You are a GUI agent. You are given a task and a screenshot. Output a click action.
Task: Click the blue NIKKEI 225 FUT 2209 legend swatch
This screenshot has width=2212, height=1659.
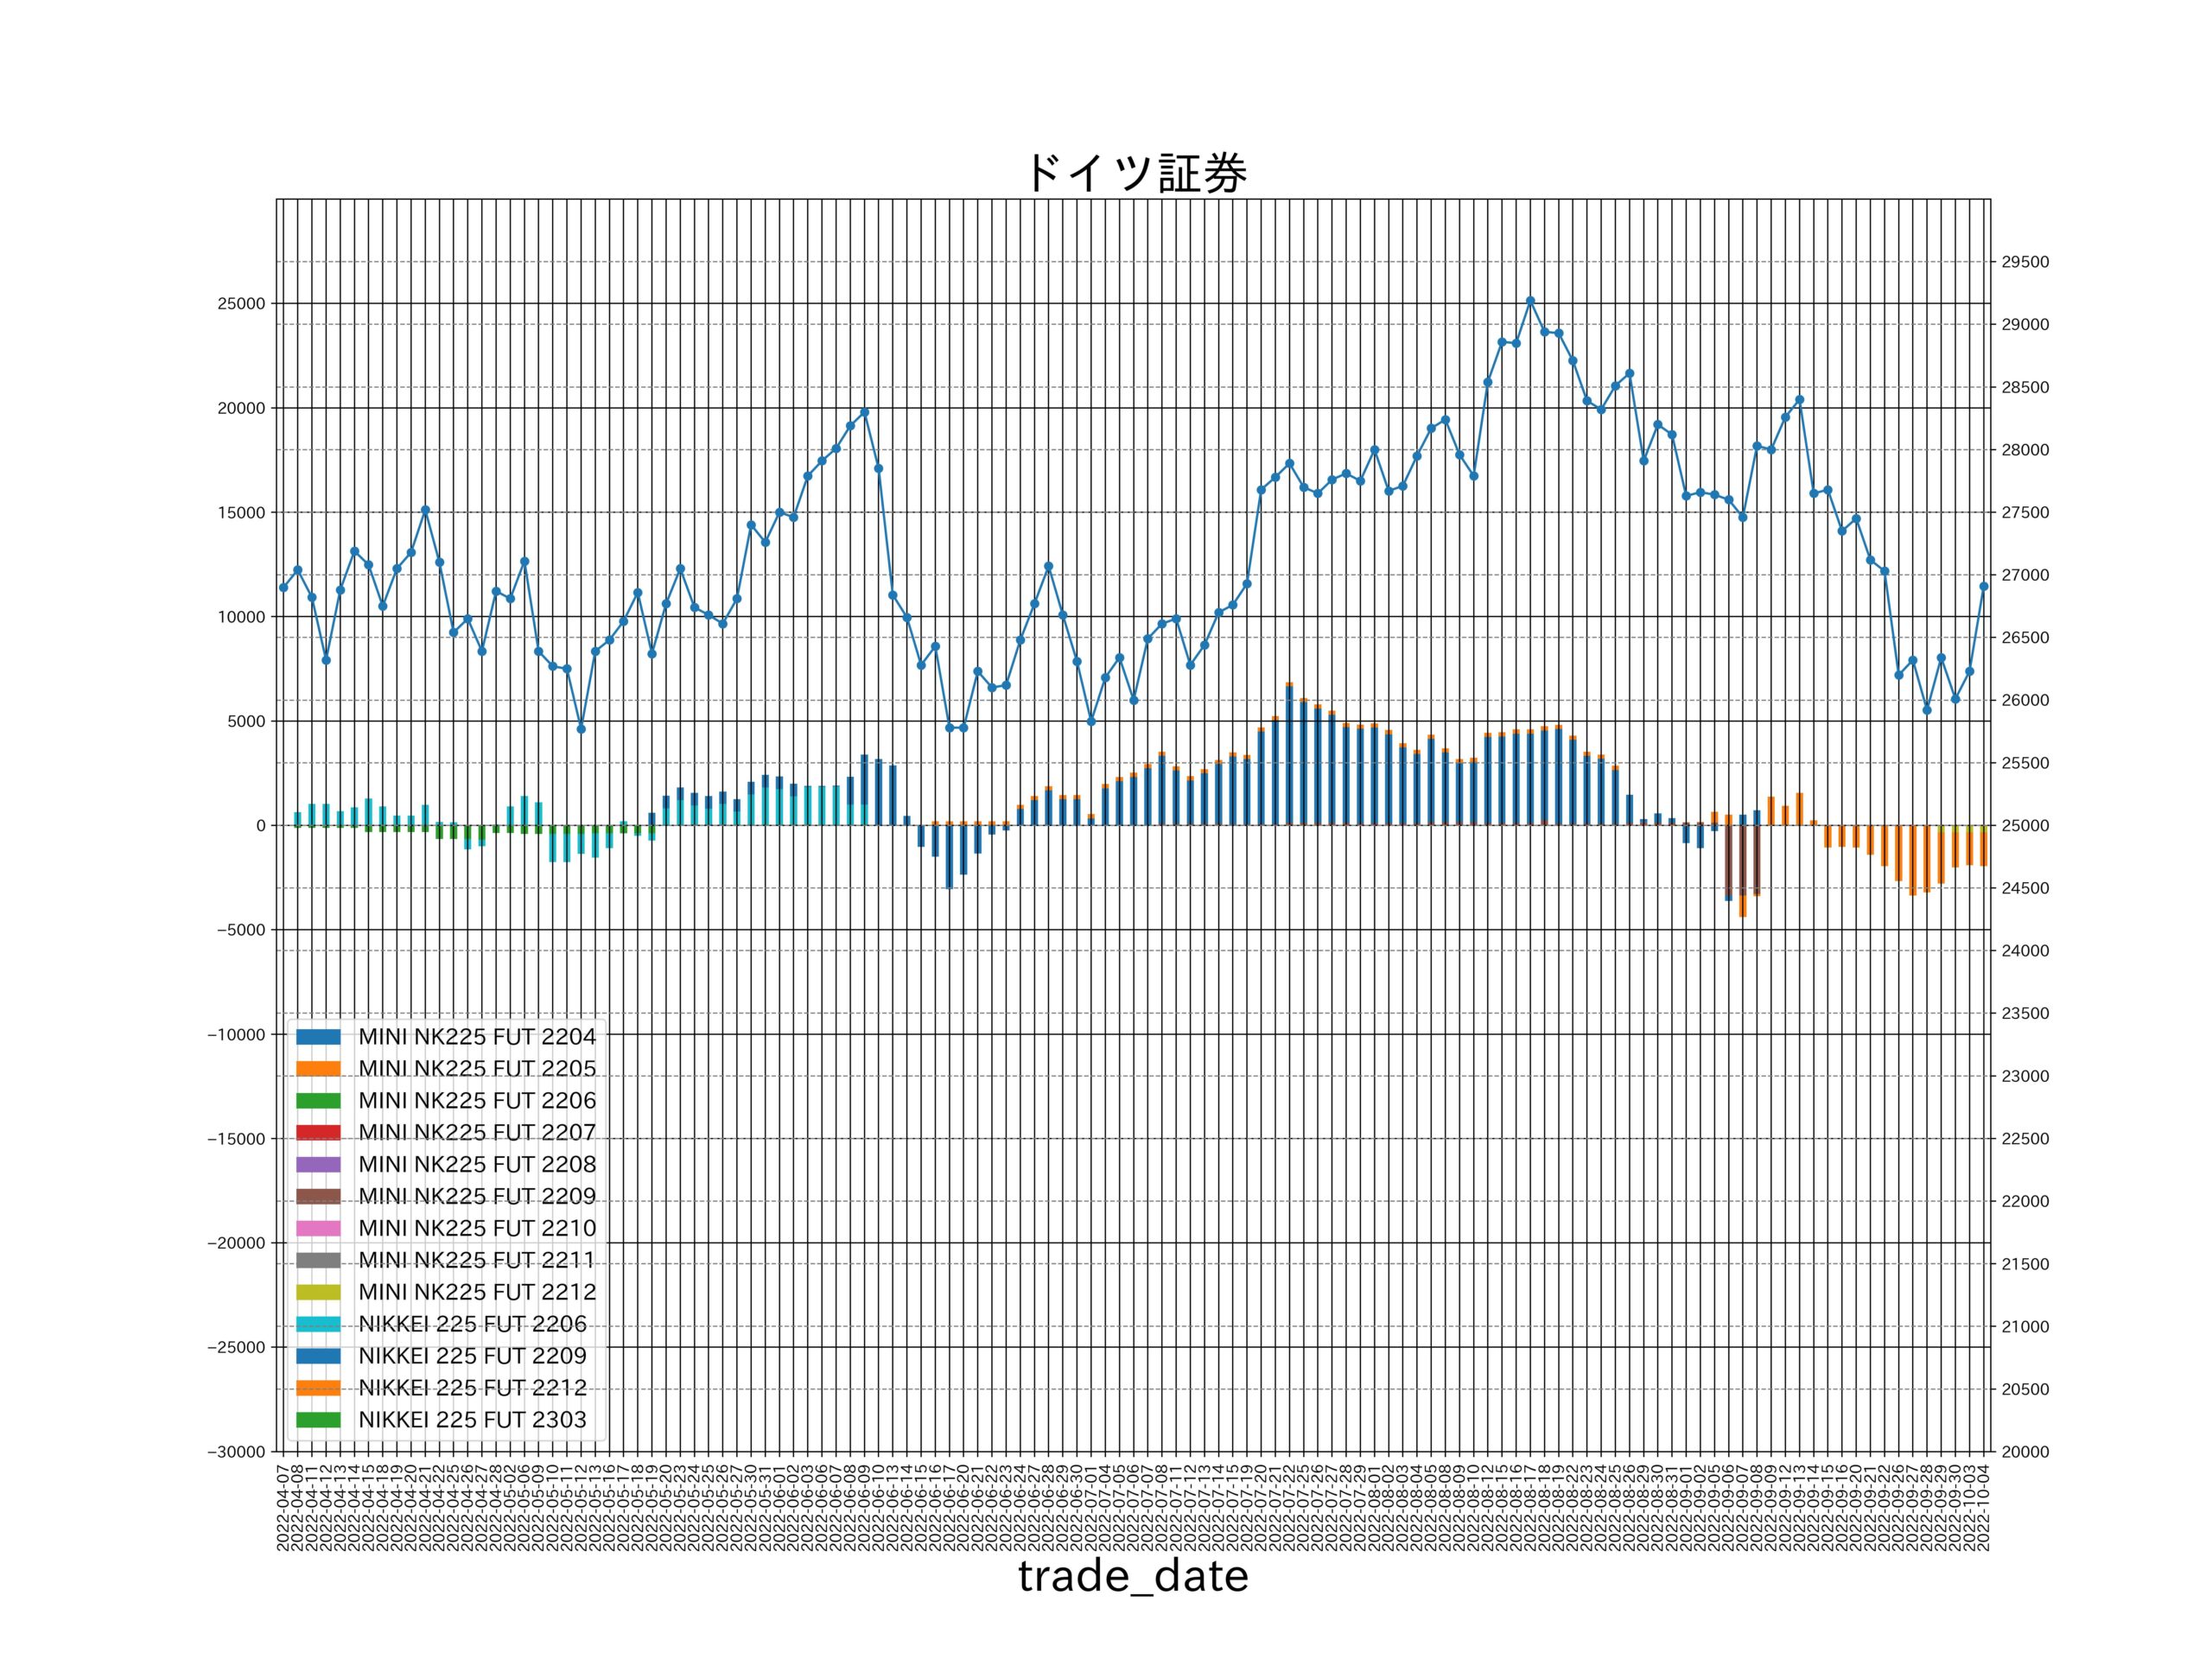coord(318,1357)
